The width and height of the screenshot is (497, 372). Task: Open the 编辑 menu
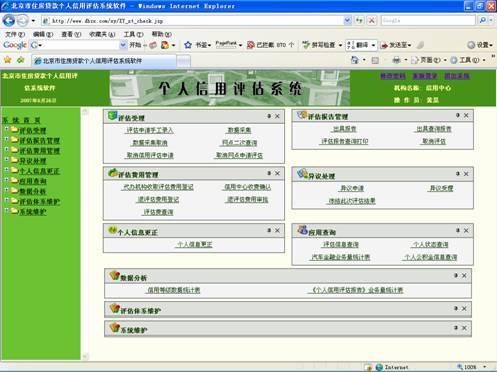[x=43, y=34]
